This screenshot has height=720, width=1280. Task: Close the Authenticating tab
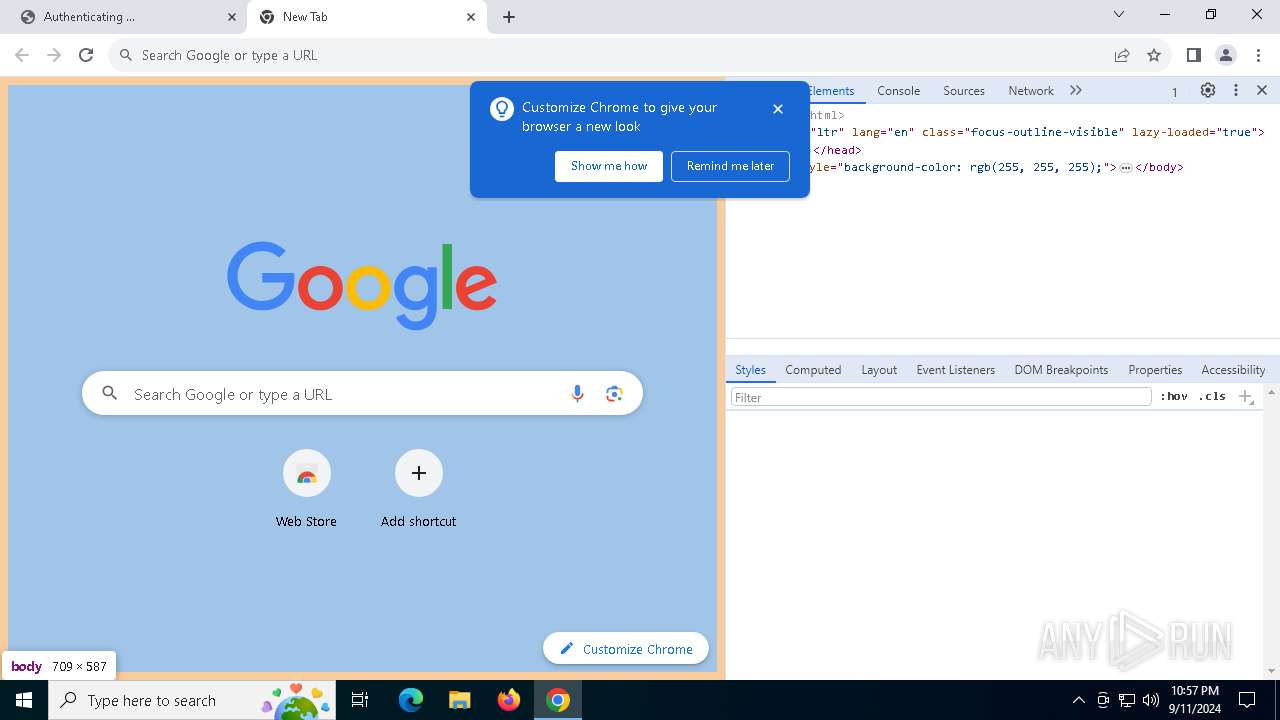[231, 17]
